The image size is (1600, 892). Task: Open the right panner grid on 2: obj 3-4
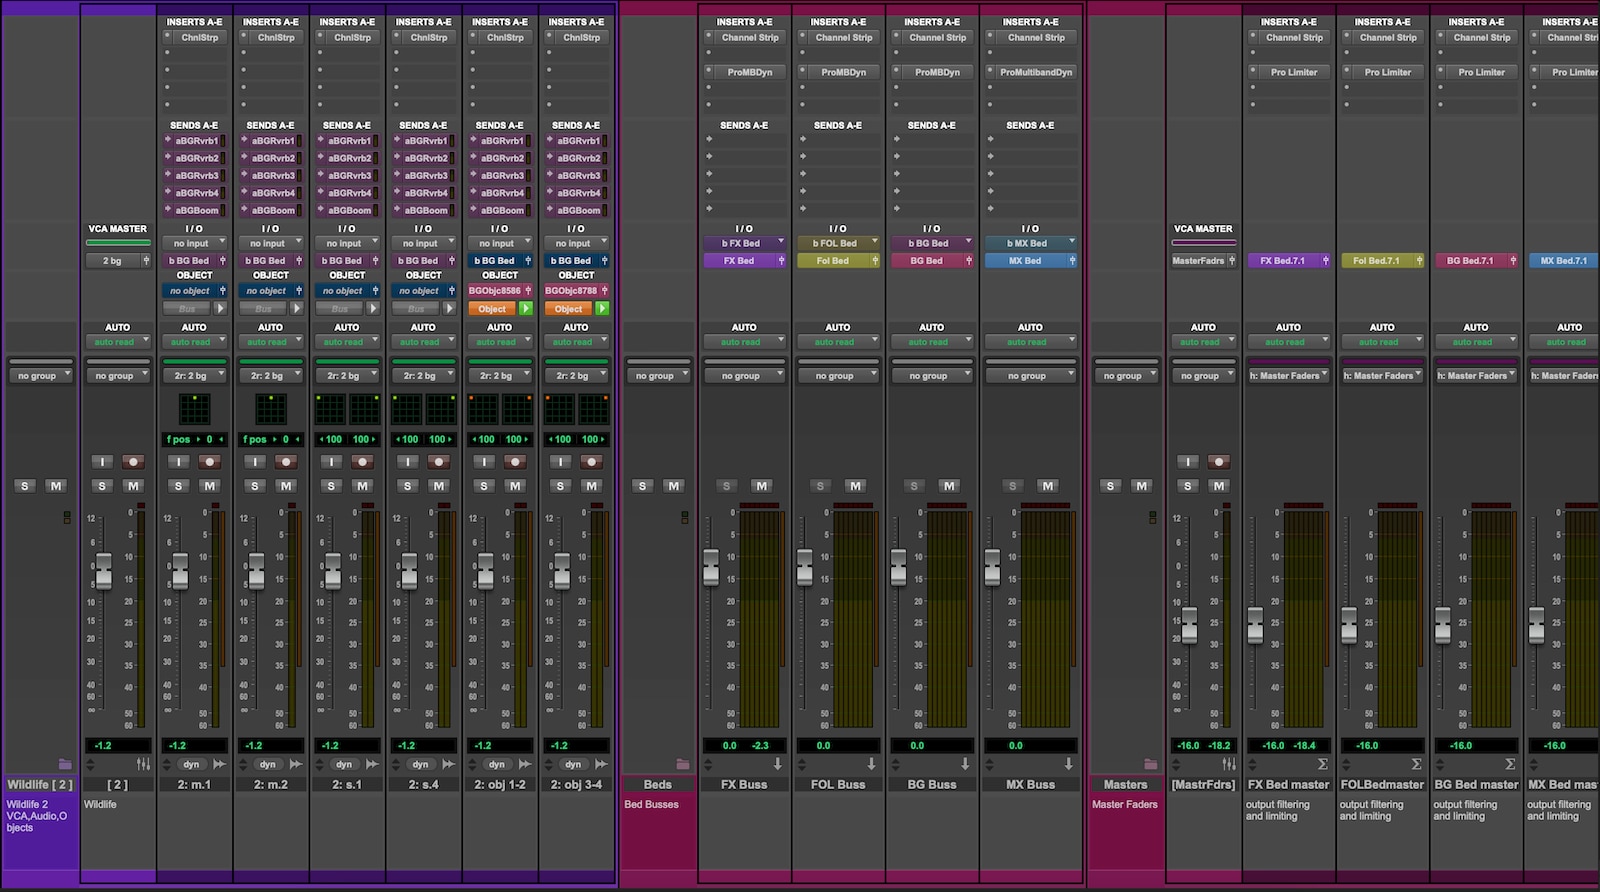[594, 409]
